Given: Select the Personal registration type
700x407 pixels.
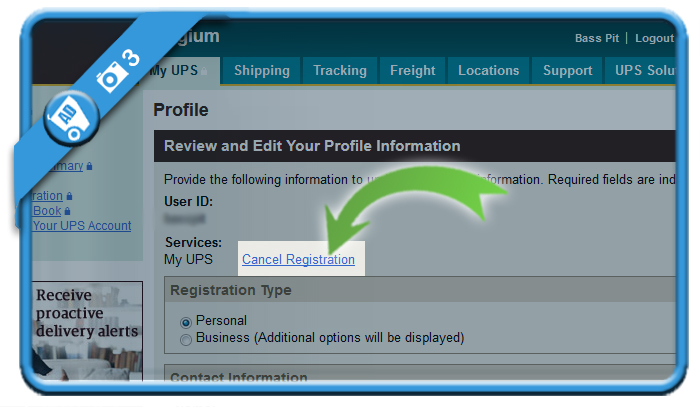Looking at the screenshot, I should (186, 322).
